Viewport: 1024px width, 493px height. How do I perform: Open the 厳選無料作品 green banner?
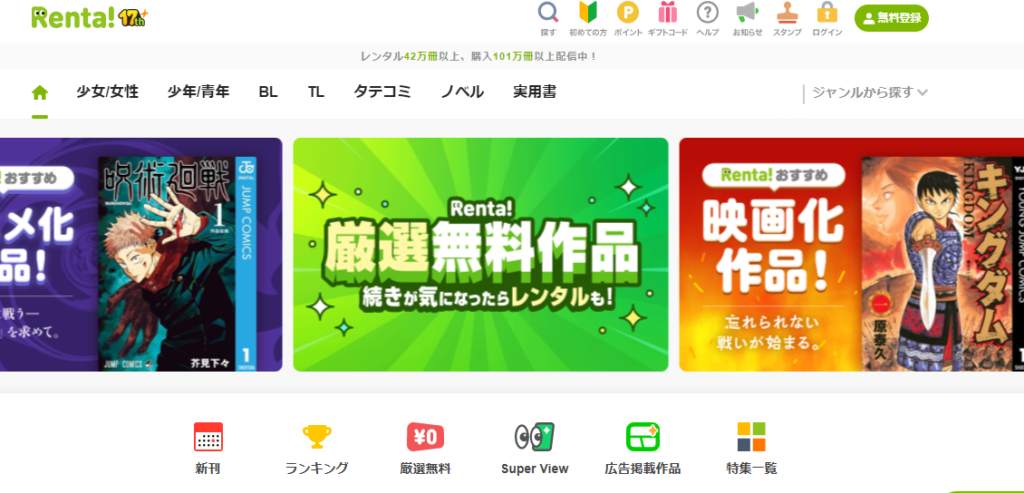point(481,255)
